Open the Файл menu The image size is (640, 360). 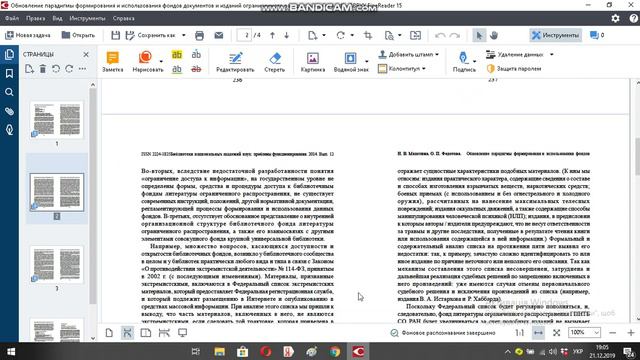click(x=12, y=18)
